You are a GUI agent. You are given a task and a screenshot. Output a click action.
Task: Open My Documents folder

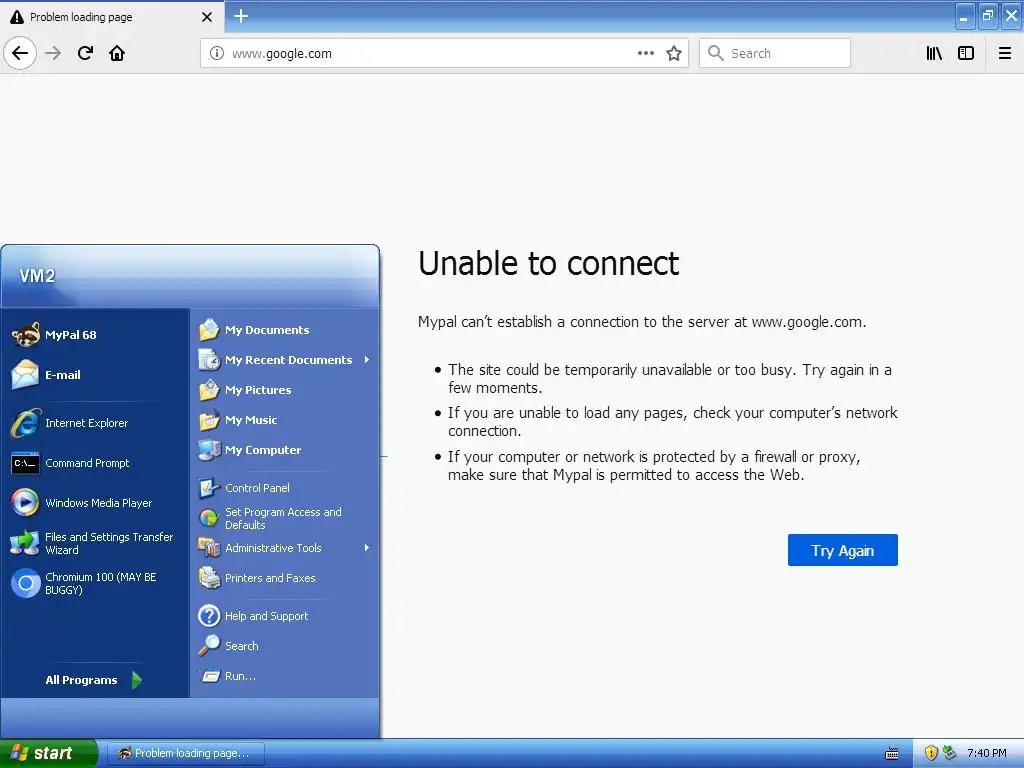coord(285,330)
